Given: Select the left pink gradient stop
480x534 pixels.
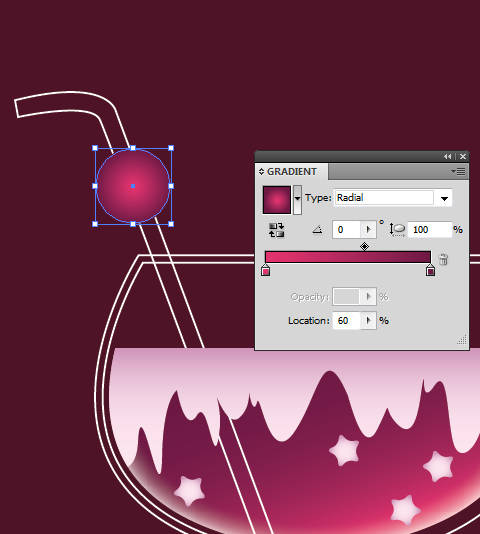Looking at the screenshot, I should coord(265,270).
